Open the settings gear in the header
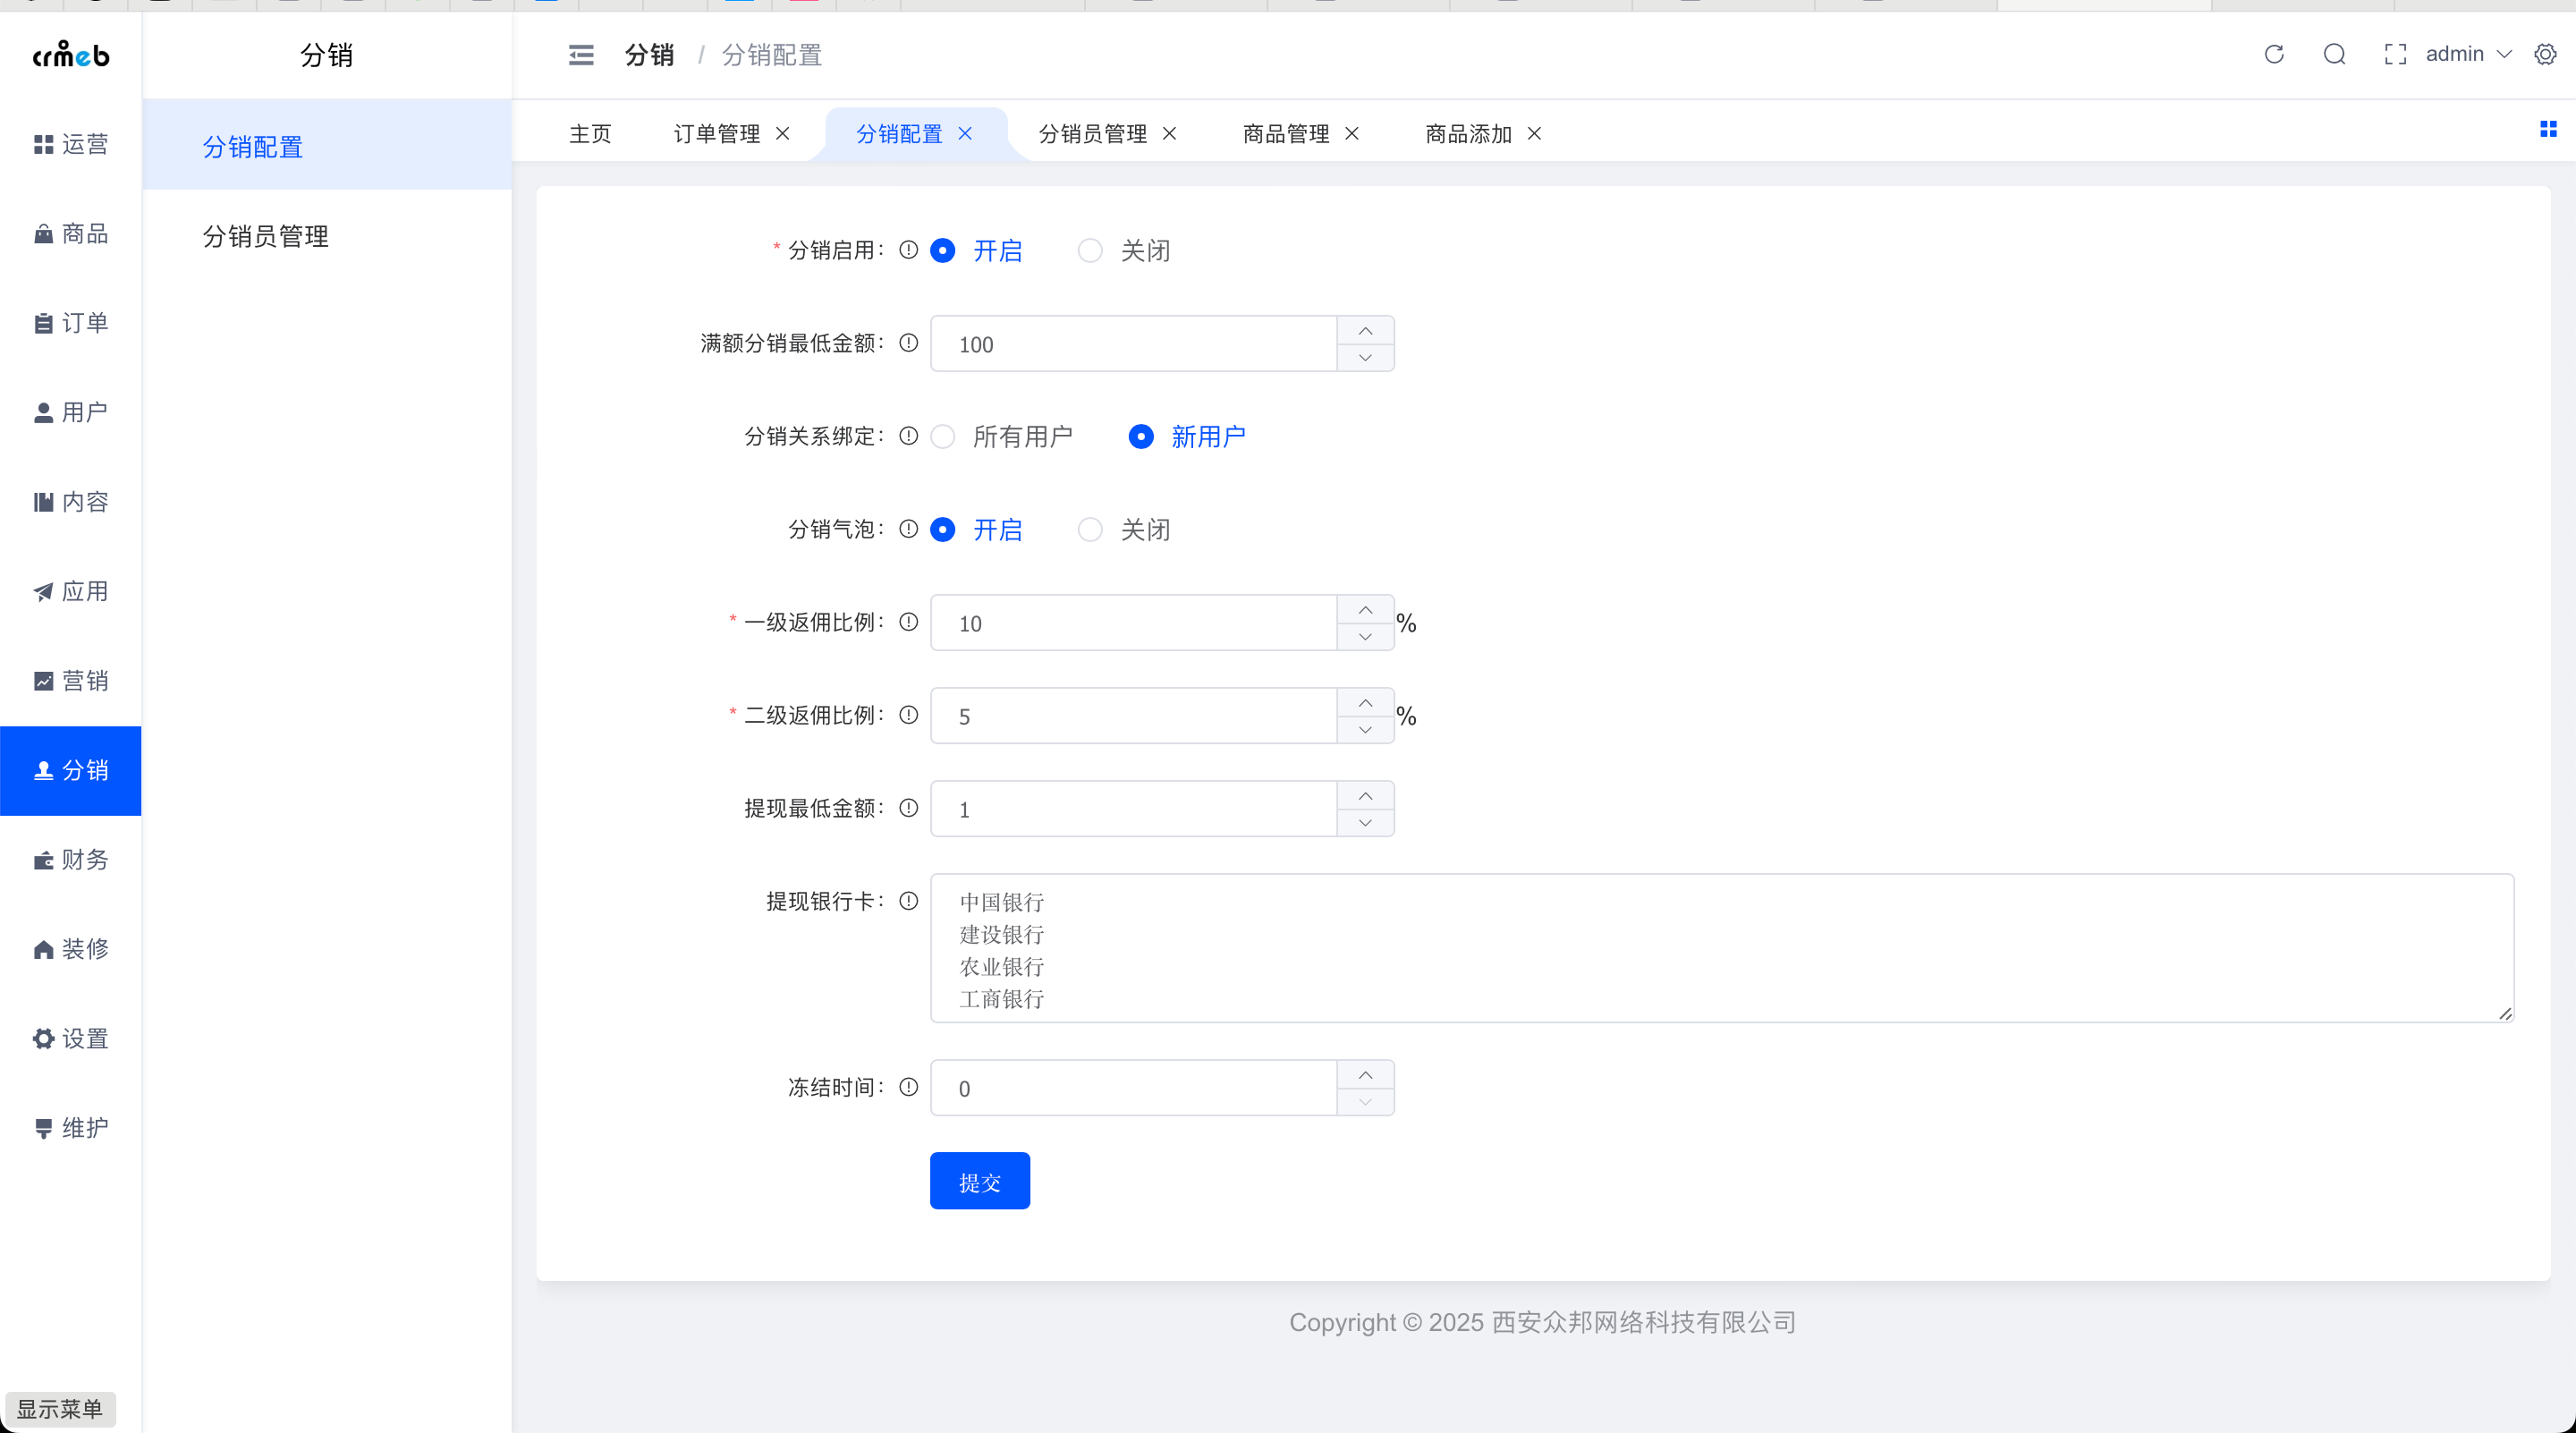Screen dimensions: 2576x1433 pyautogui.click(x=2545, y=54)
